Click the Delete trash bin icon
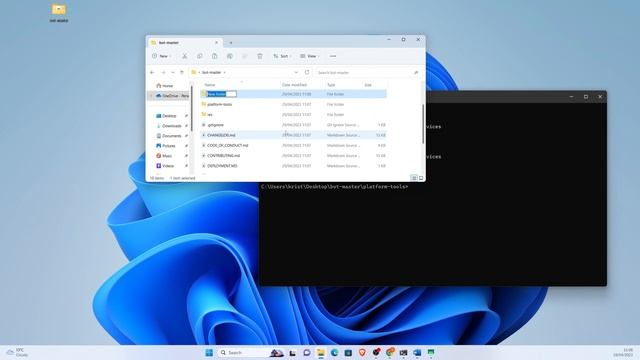The image size is (640, 360). point(260,56)
